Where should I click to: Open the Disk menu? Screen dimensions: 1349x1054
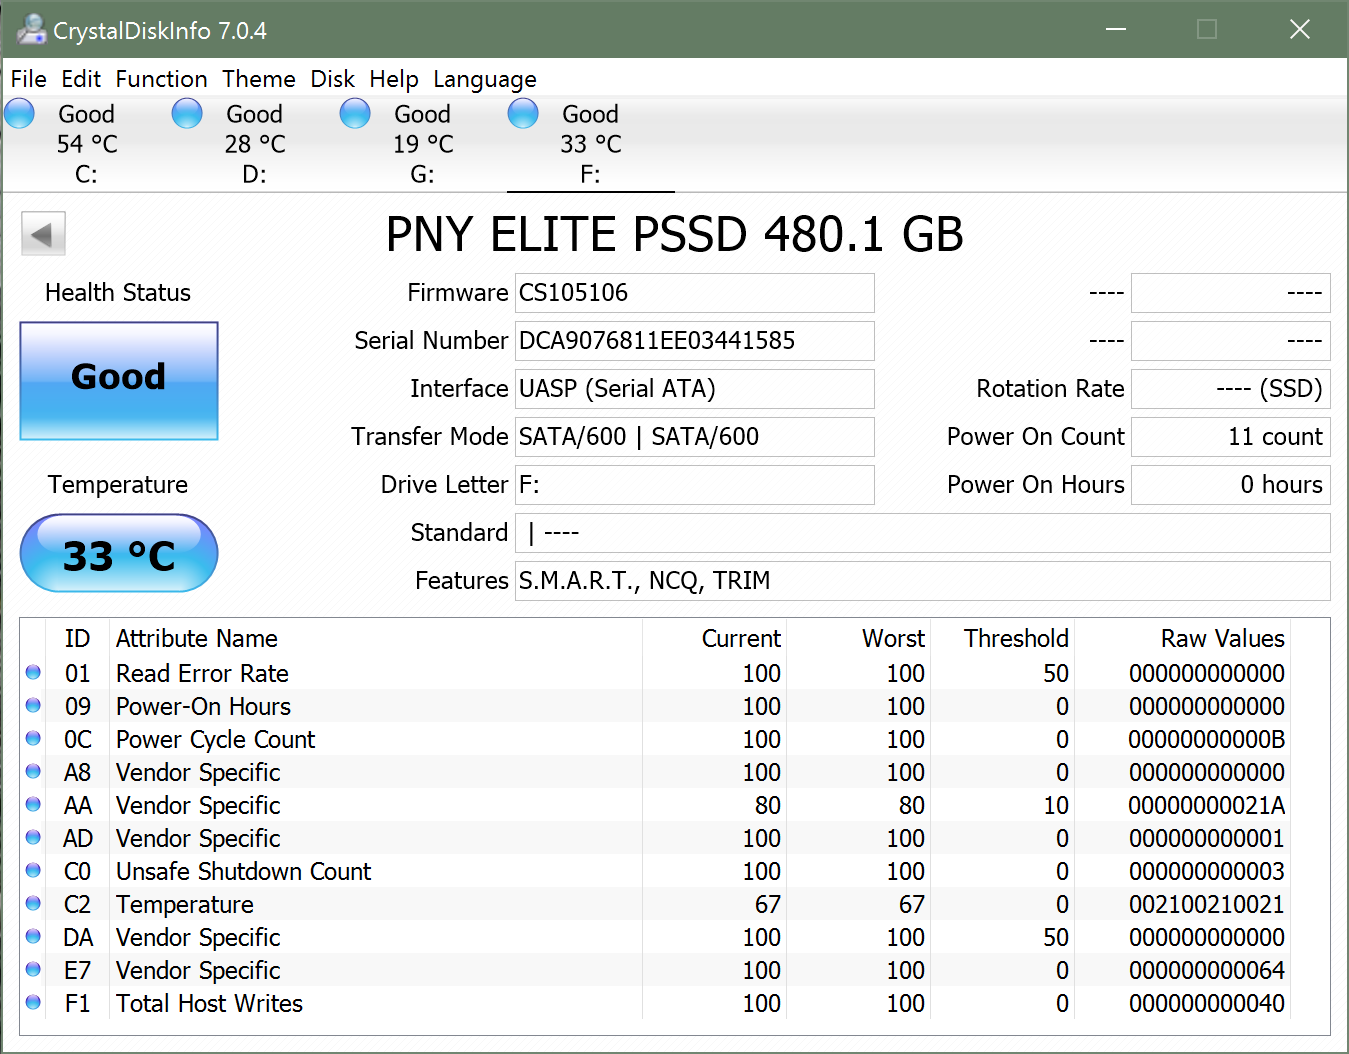[332, 79]
